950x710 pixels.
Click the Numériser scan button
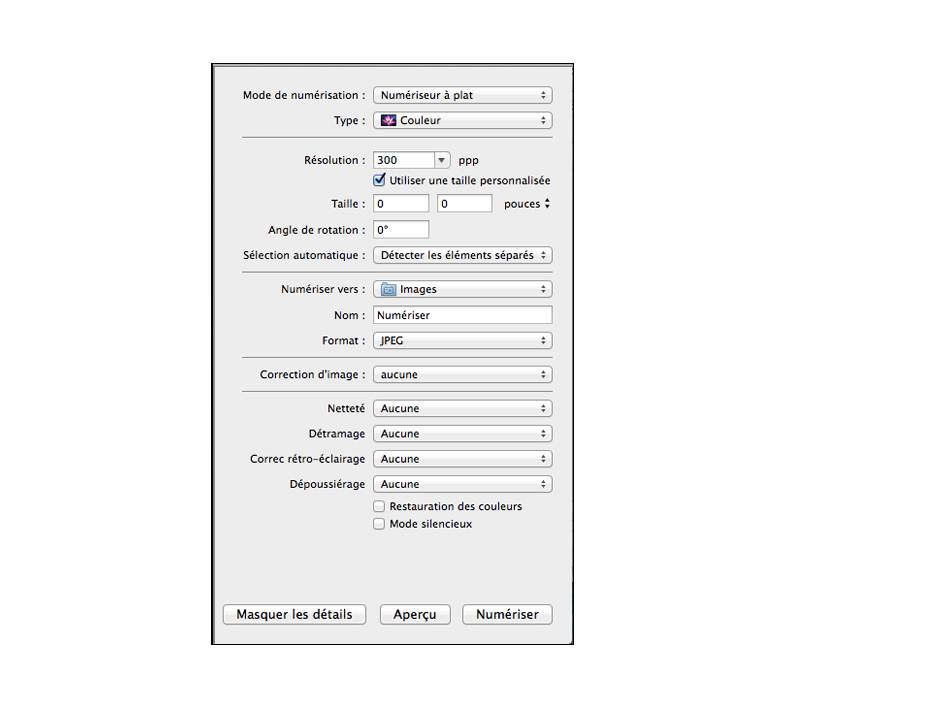(x=507, y=614)
